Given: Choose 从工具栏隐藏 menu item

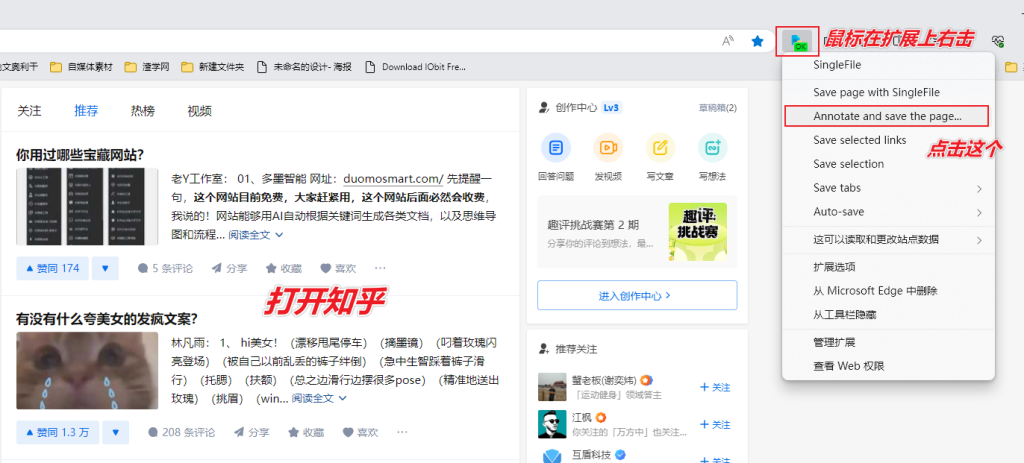Looking at the screenshot, I should click(888, 315).
